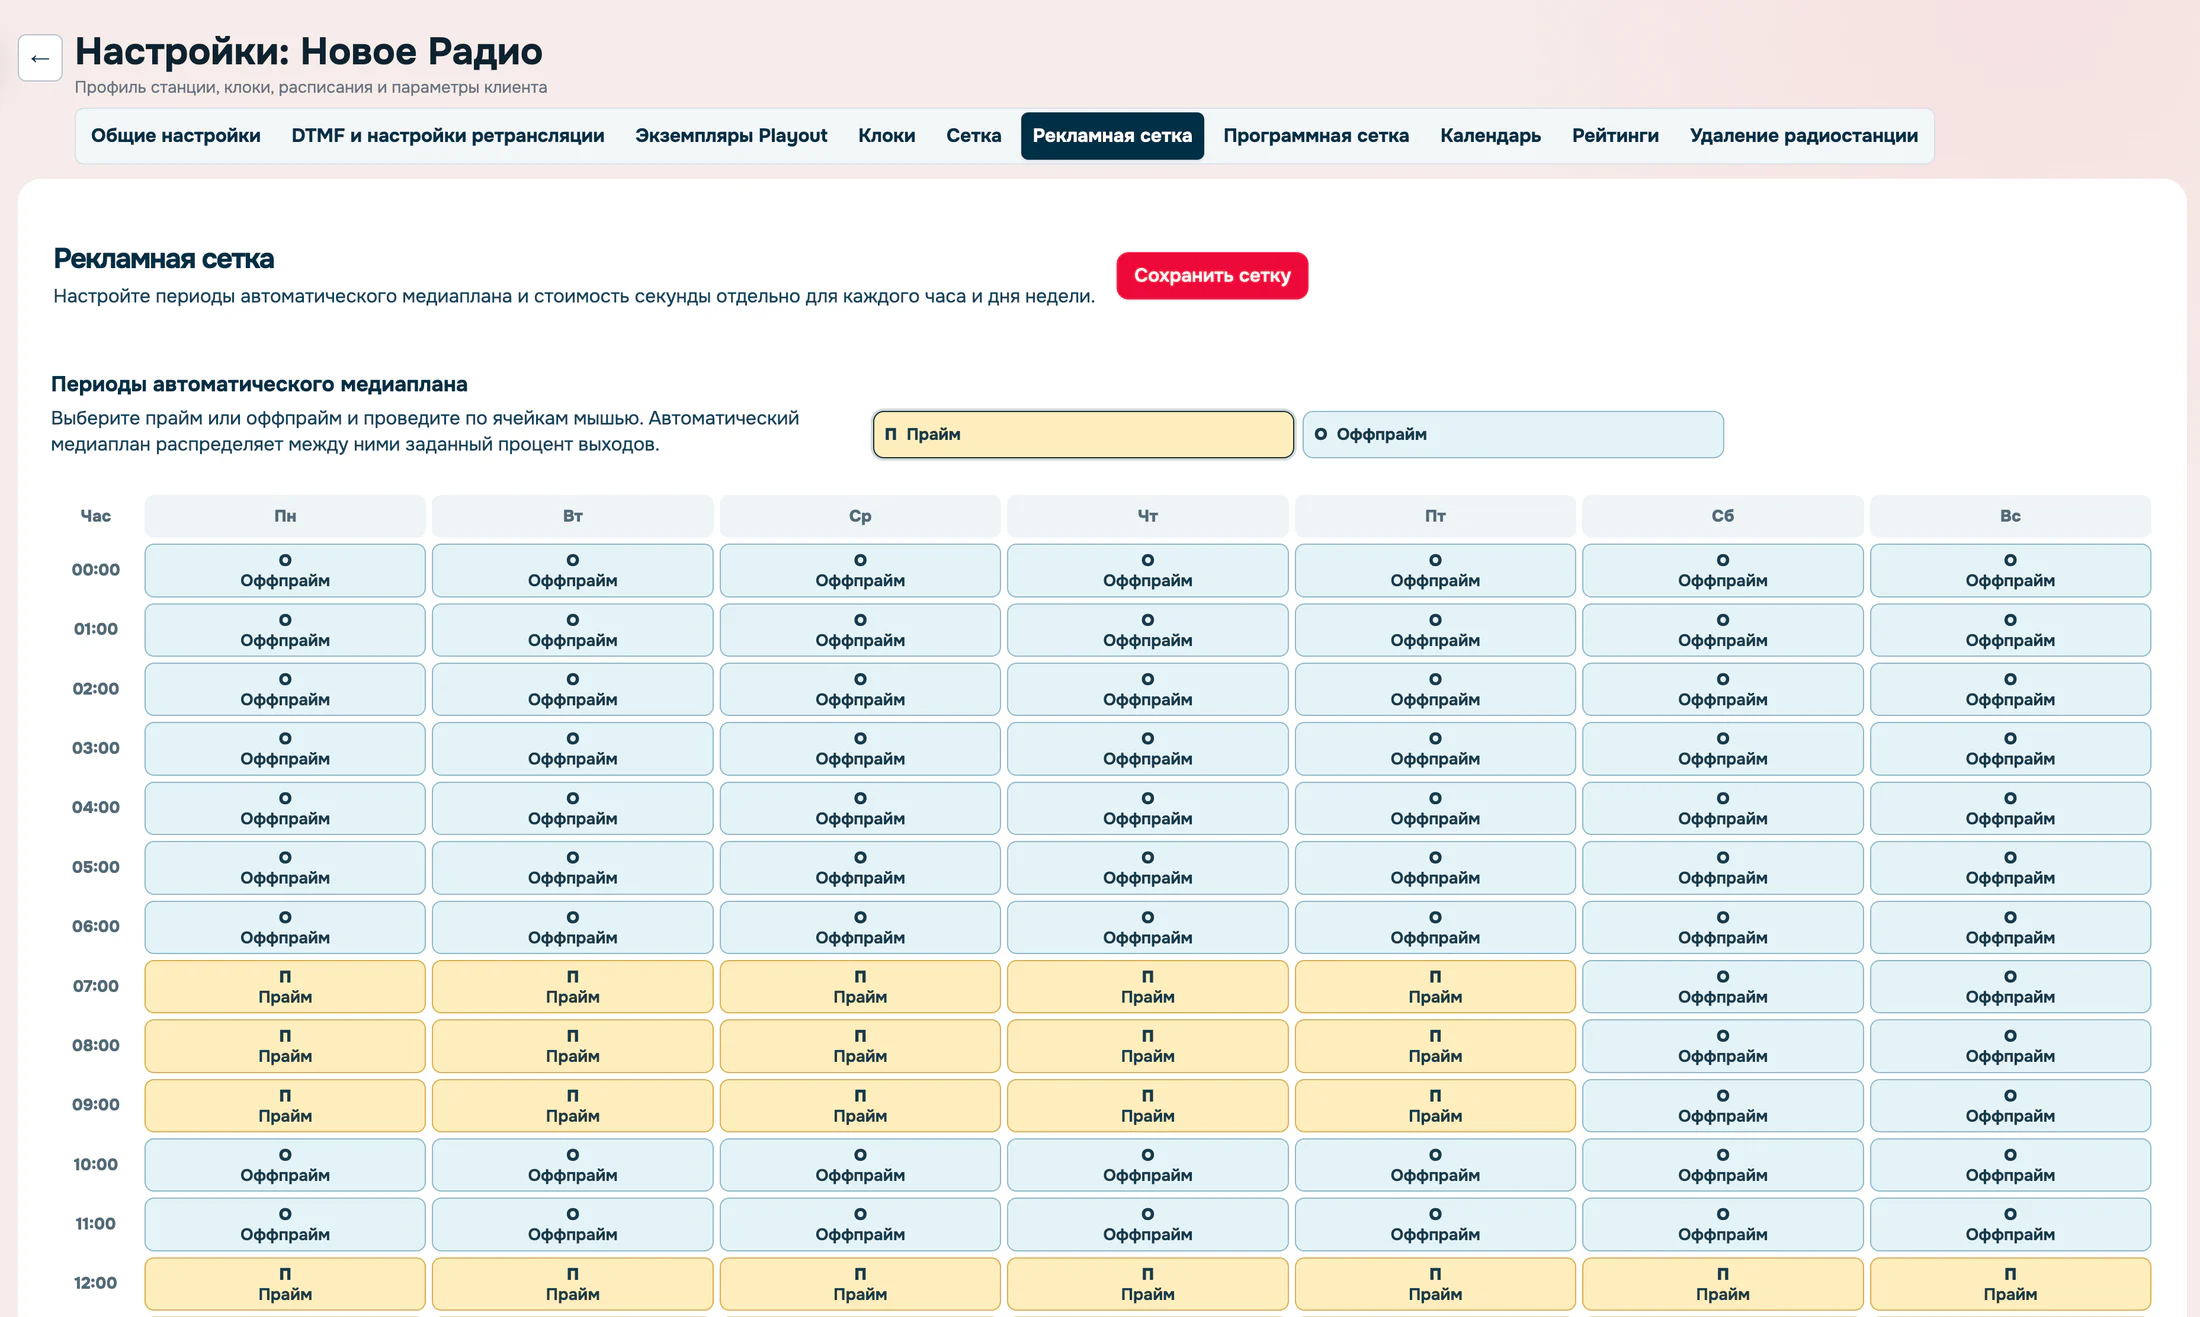Toggle Thursday 03:00 Оффпрайм cell
The image size is (2200, 1317).
(x=1148, y=749)
